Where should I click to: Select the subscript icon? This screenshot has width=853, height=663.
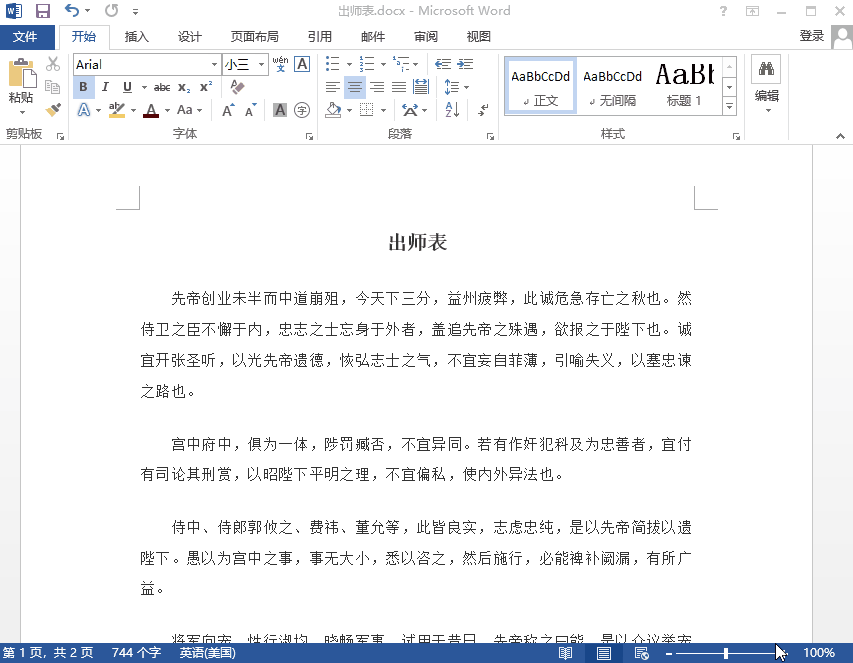click(182, 88)
